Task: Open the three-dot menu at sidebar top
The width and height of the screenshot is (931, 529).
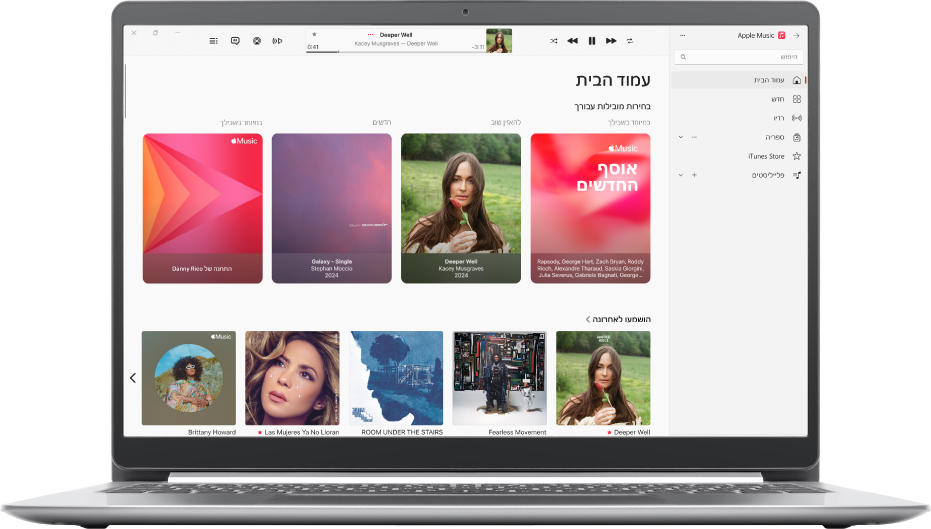Action: pos(682,36)
